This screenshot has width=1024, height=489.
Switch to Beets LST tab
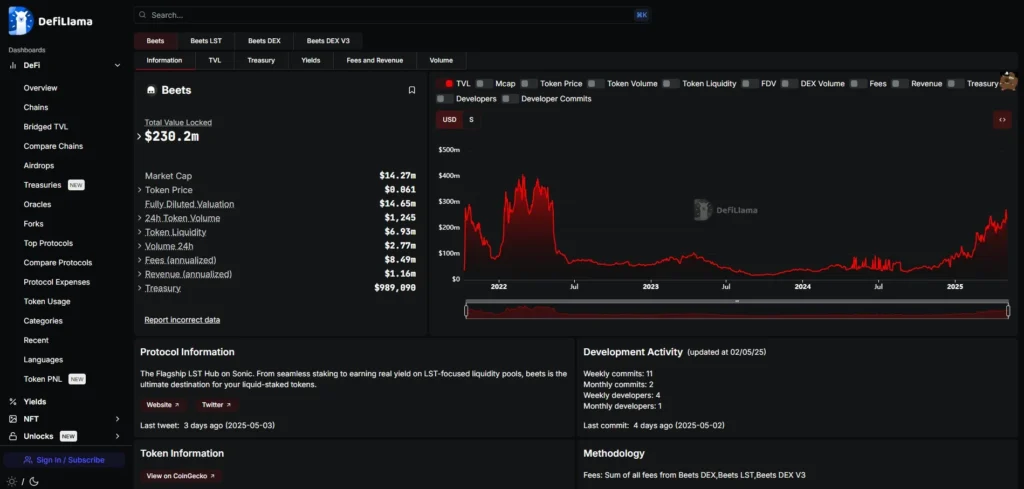(x=206, y=40)
